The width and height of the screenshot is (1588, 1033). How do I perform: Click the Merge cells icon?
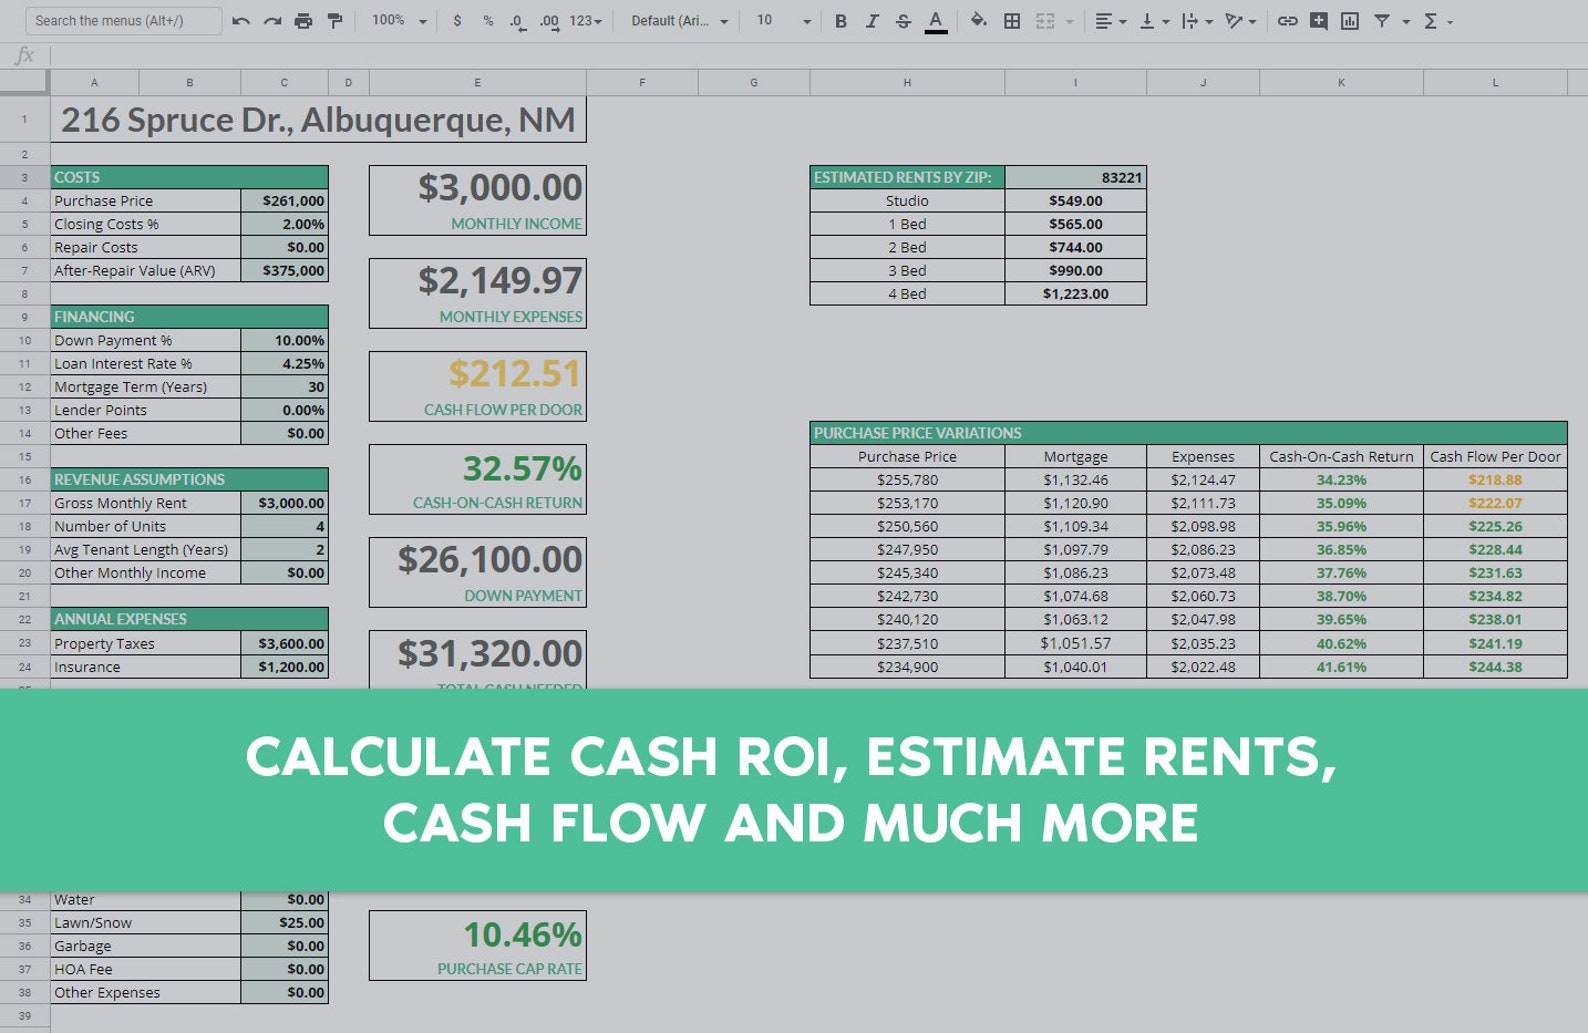(x=1045, y=21)
